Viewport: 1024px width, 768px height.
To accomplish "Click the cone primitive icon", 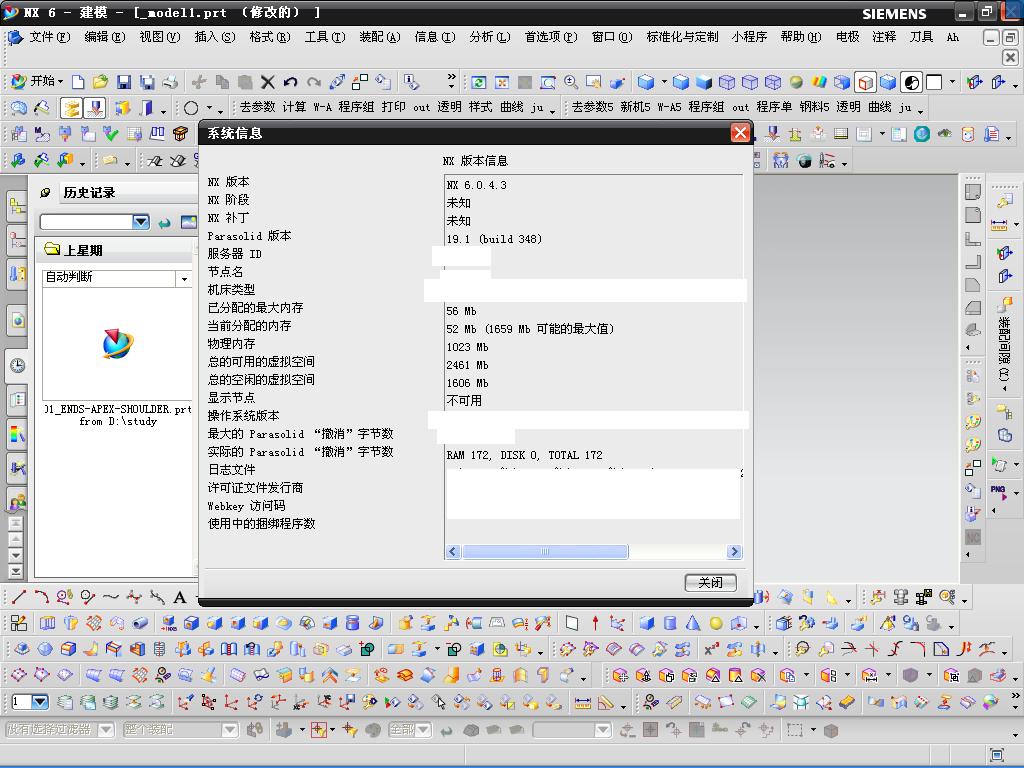I will [693, 623].
